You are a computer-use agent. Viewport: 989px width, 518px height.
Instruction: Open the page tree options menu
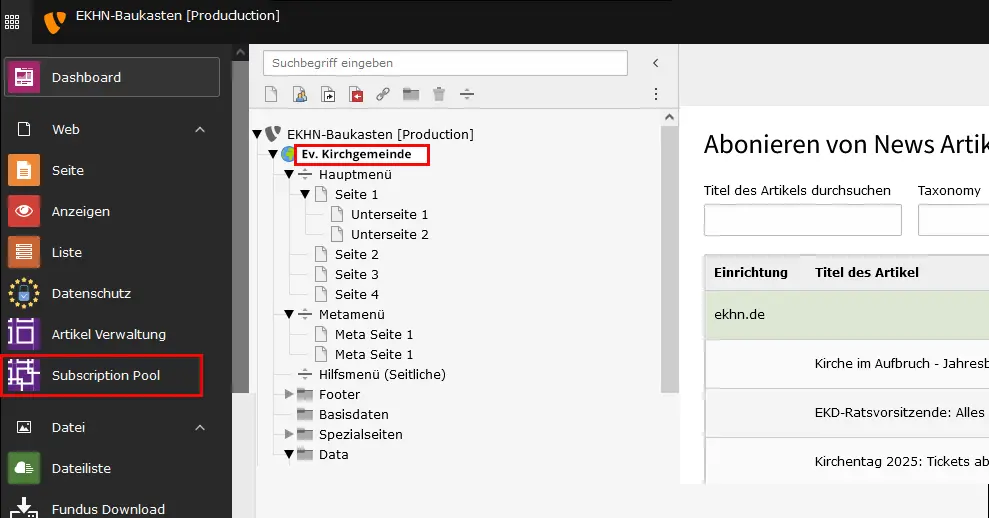pos(656,94)
